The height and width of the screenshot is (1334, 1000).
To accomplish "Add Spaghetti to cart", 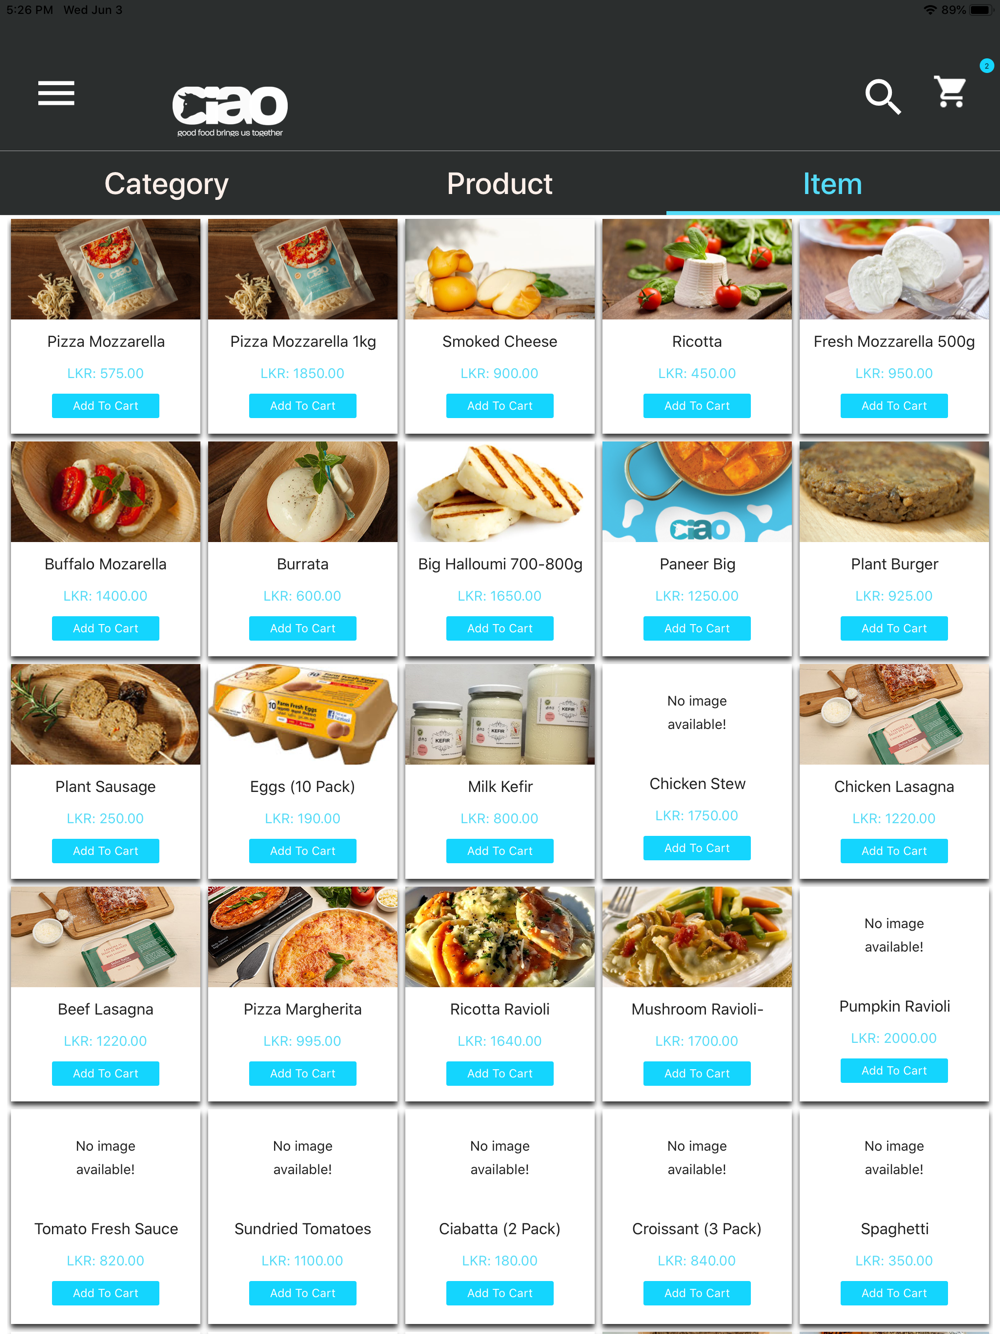I will tap(894, 1293).
